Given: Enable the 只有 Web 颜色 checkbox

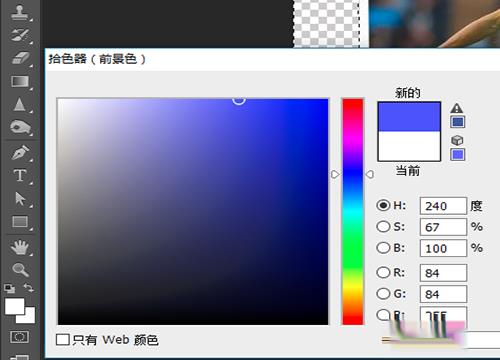Looking at the screenshot, I should 62,340.
